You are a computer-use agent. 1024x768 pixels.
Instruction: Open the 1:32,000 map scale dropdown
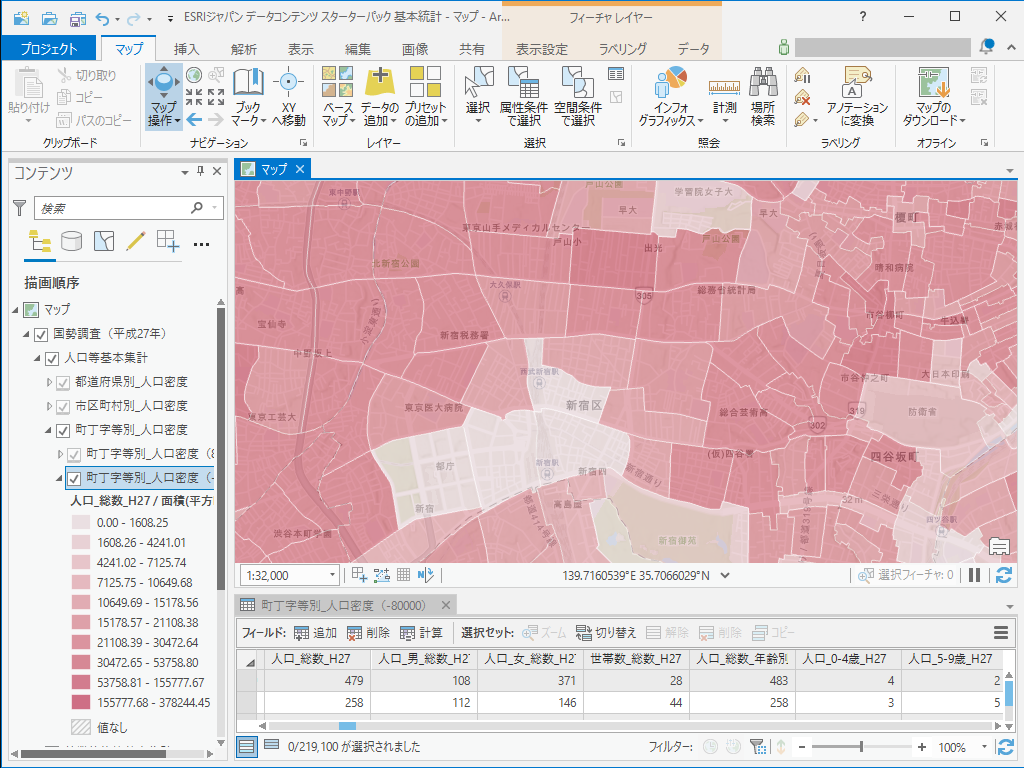click(332, 575)
